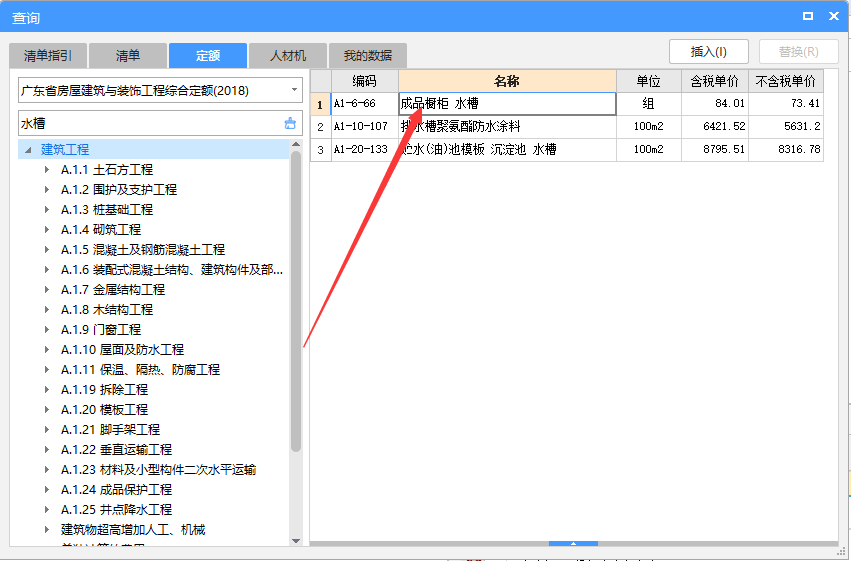The width and height of the screenshot is (851, 561).
Task: Expand the A.1.10 屋面及防水工程 node
Action: click(x=47, y=349)
